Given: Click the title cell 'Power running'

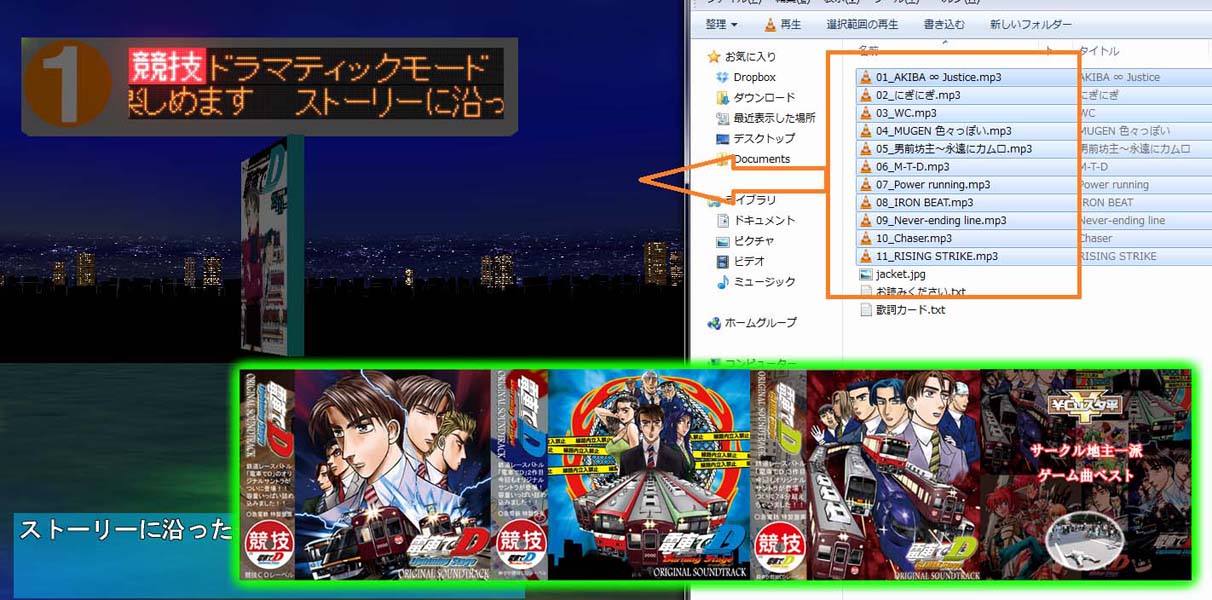Looking at the screenshot, I should [1114, 185].
